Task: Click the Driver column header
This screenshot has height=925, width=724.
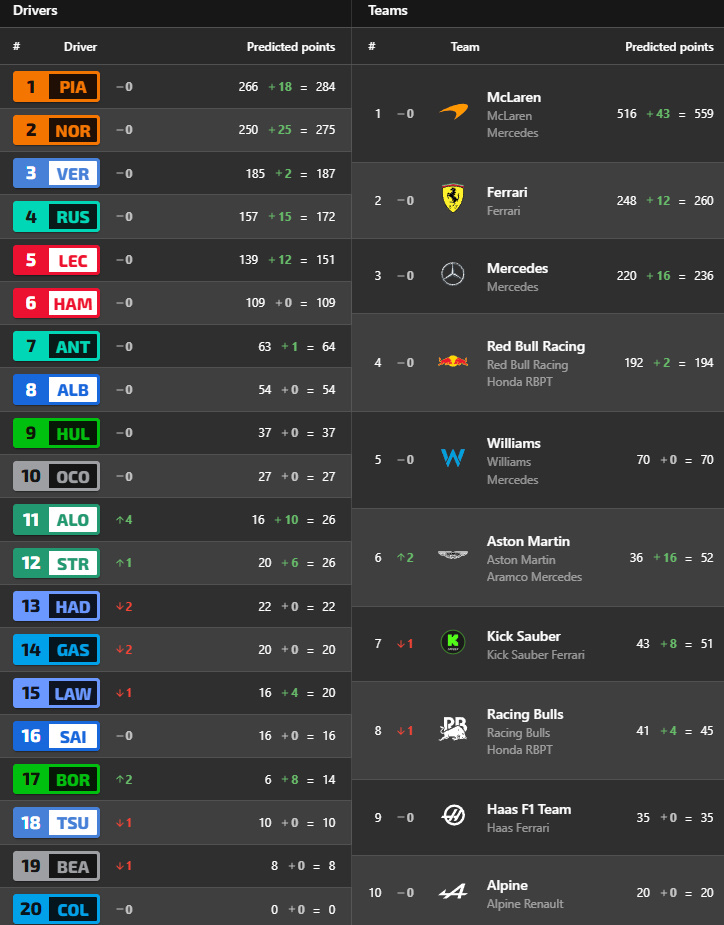Action: [x=80, y=47]
